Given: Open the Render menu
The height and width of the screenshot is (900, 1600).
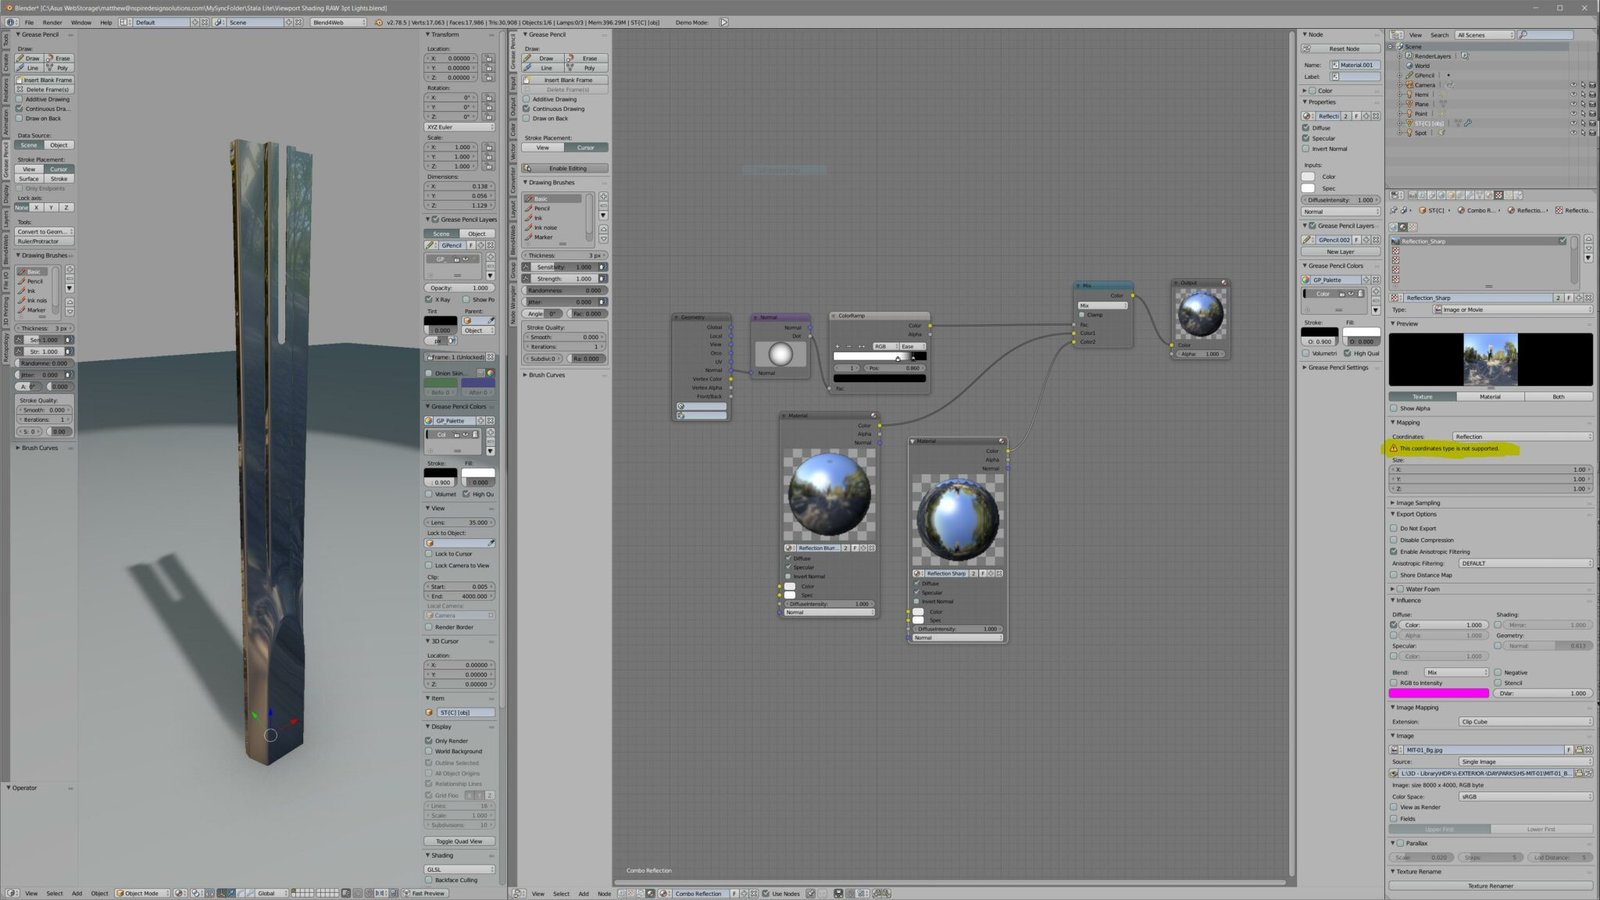Looking at the screenshot, I should click(x=52, y=22).
